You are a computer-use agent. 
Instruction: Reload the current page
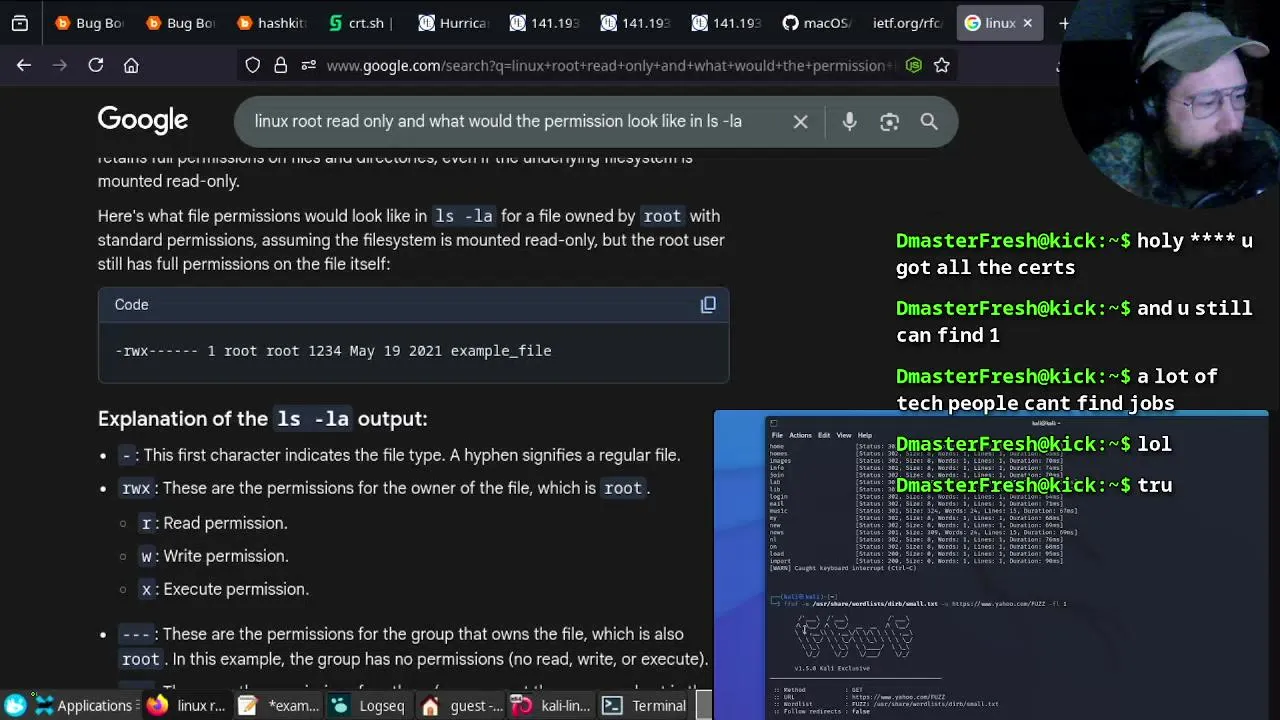(x=96, y=65)
